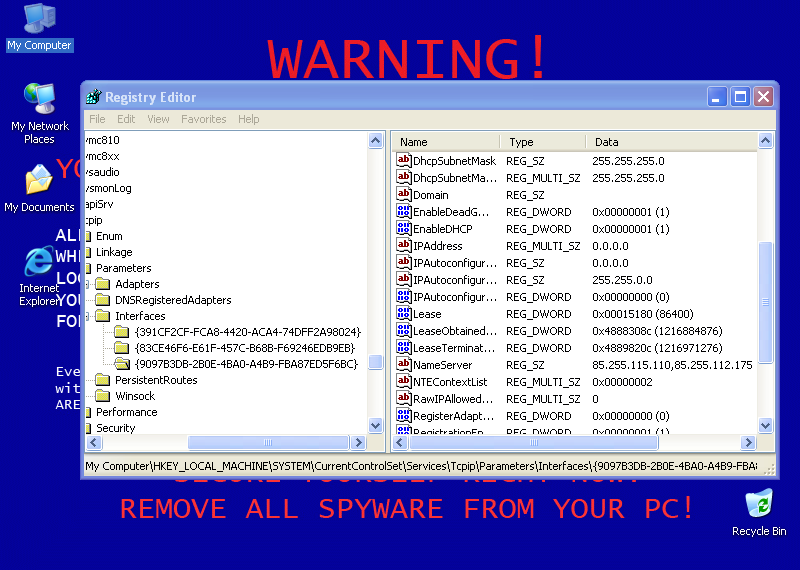Click the values pane scroll left arrow

[401, 442]
